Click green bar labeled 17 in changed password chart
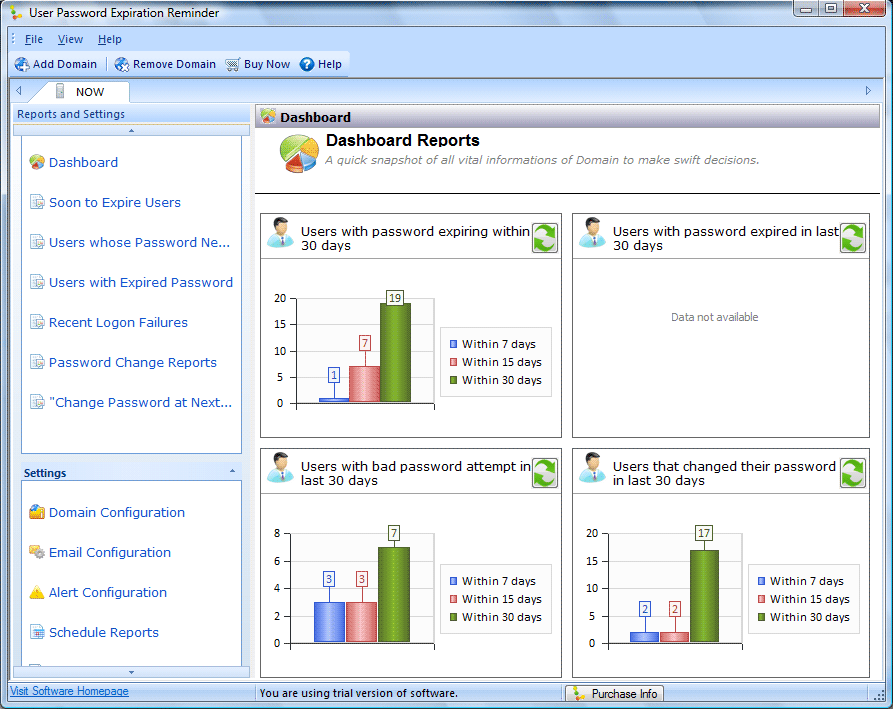Screen dimensions: 893x710 point(704,596)
